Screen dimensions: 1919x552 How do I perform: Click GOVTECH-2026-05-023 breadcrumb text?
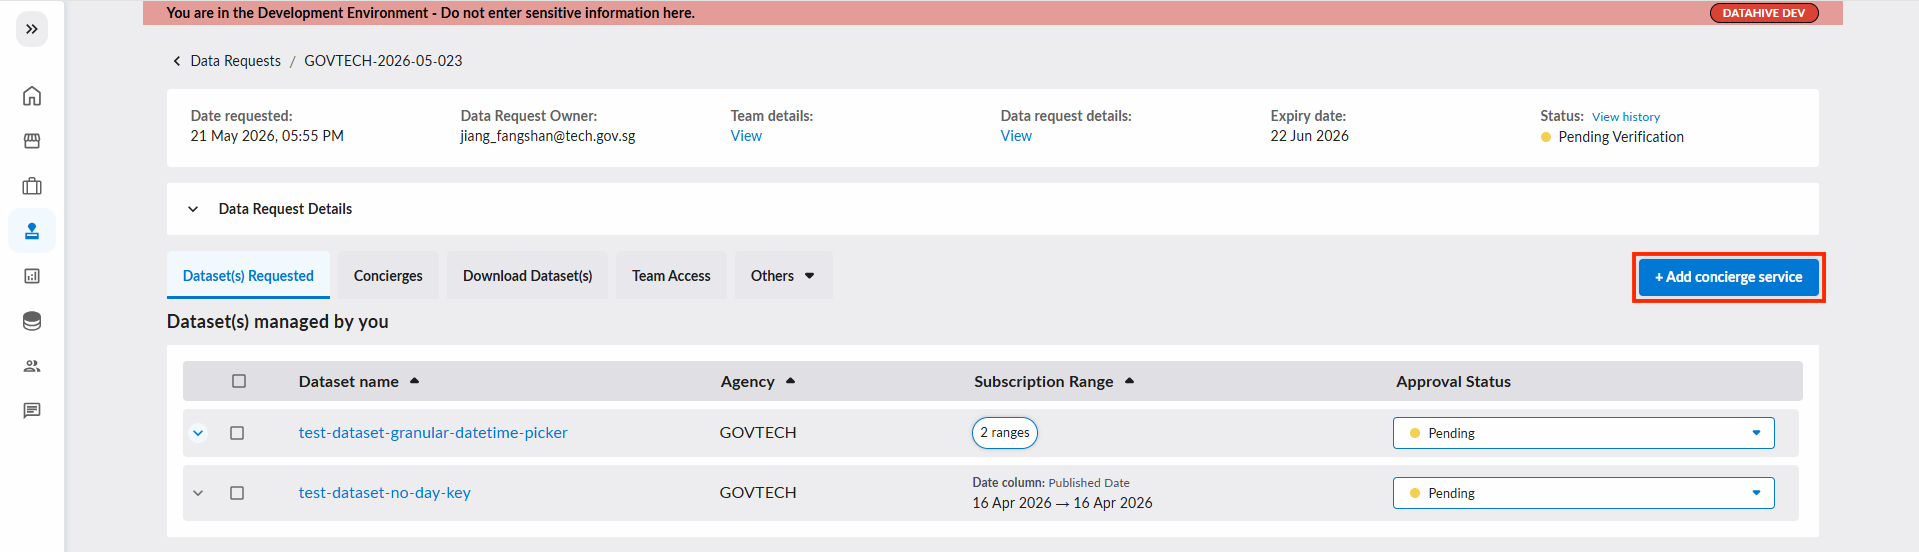pos(383,61)
